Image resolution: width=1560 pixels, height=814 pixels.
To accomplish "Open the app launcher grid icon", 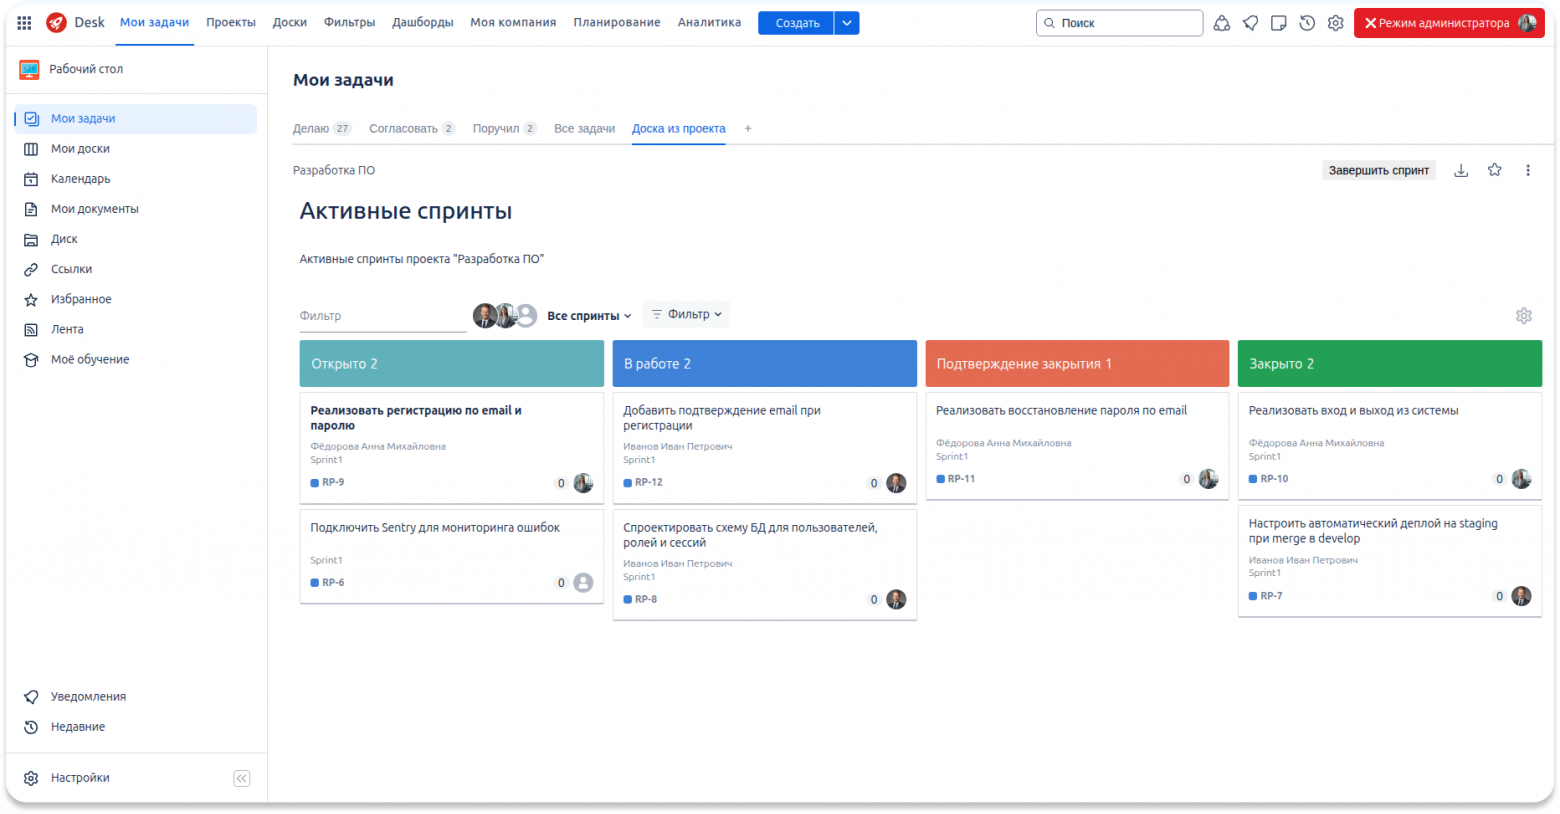I will coord(24,23).
